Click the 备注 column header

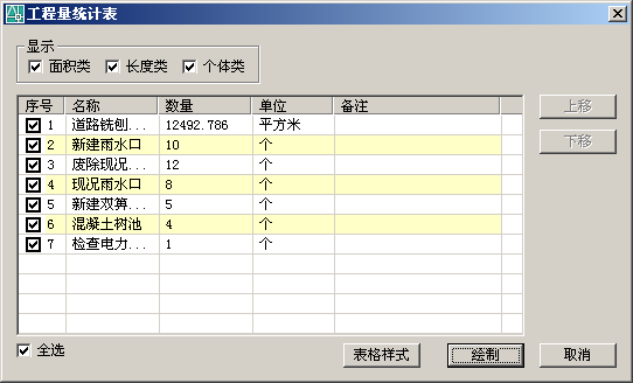(416, 106)
